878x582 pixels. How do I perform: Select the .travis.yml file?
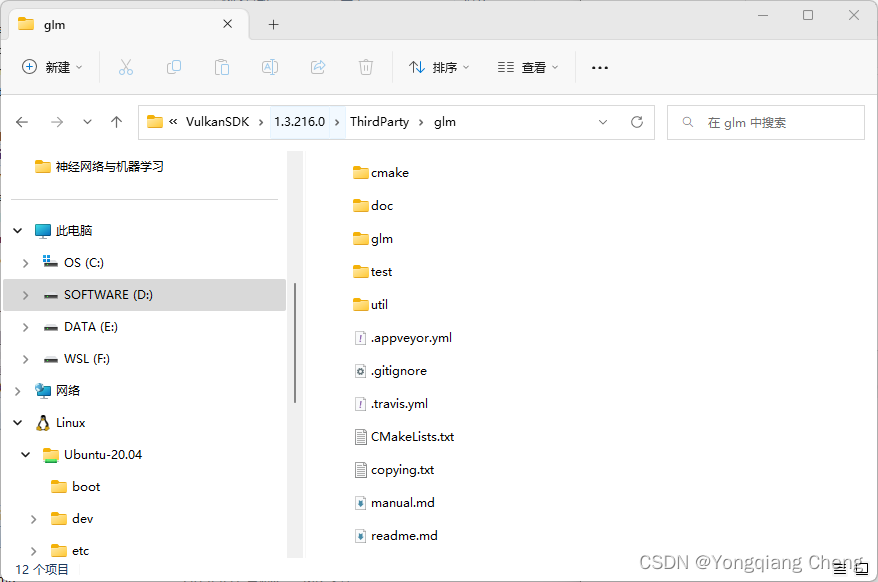(391, 404)
